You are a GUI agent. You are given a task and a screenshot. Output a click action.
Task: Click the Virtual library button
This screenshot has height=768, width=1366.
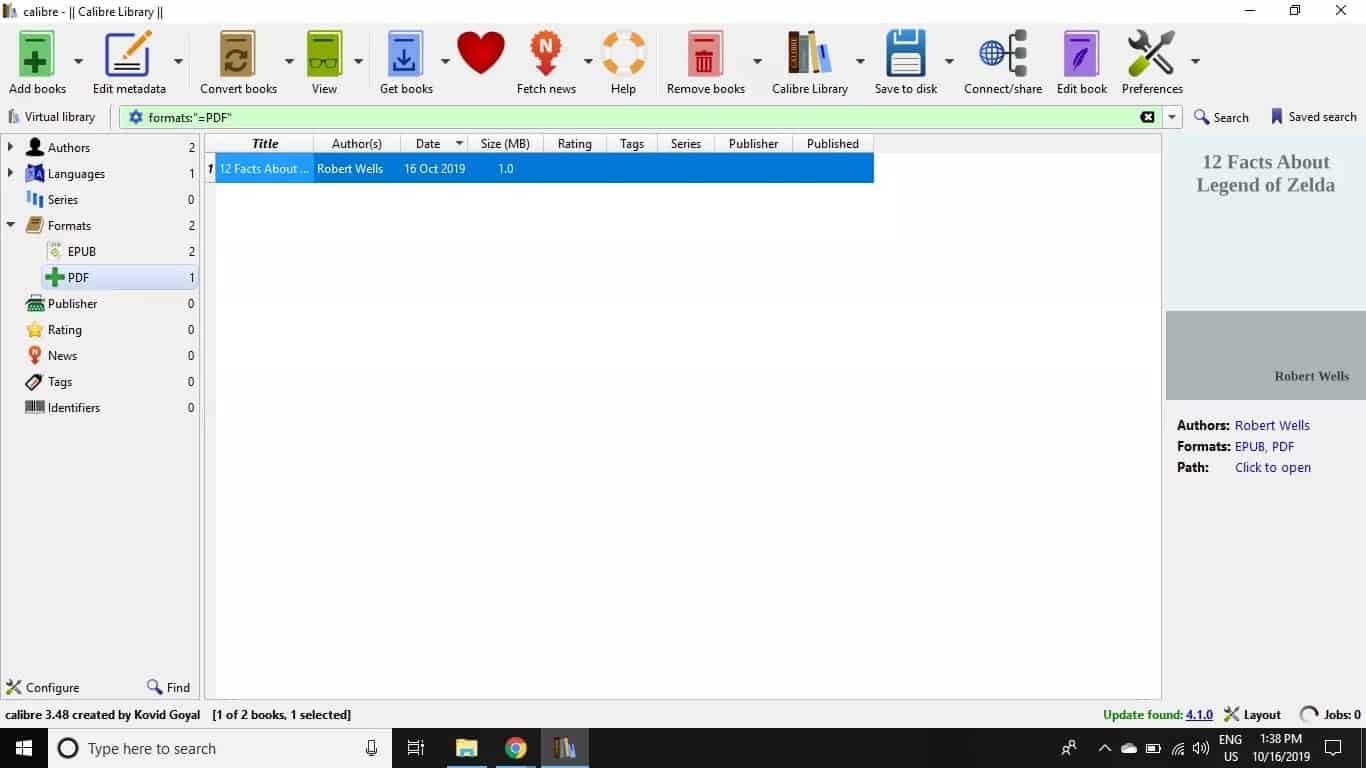[52, 117]
